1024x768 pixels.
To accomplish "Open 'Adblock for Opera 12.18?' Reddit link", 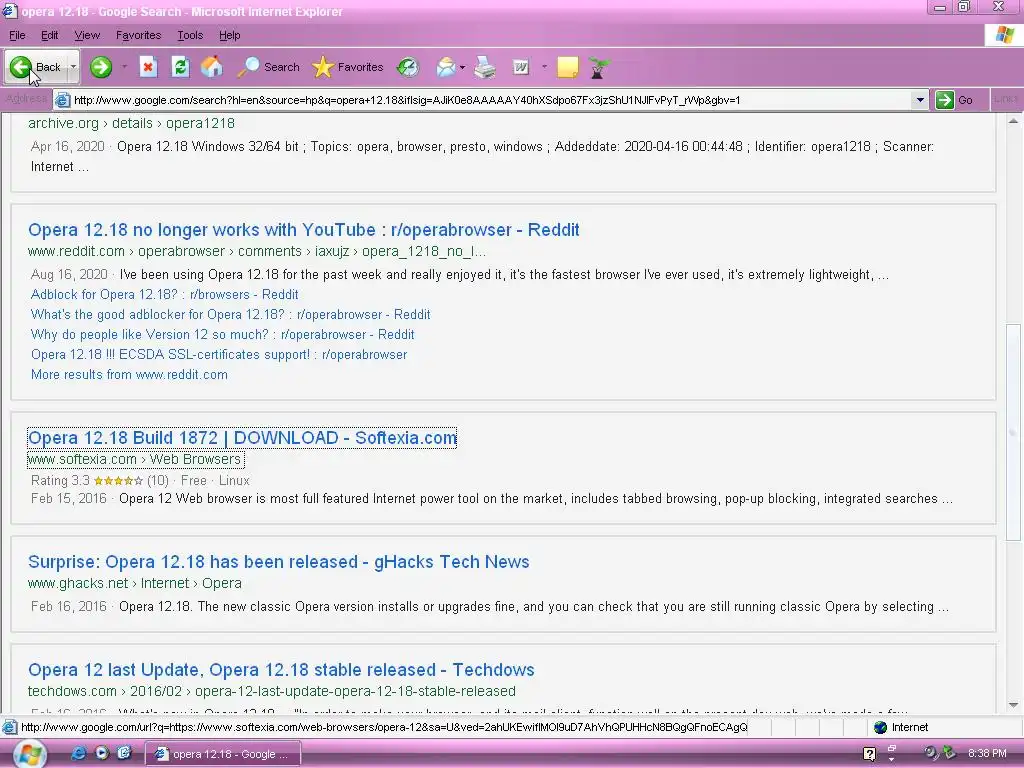I will (x=165, y=295).
